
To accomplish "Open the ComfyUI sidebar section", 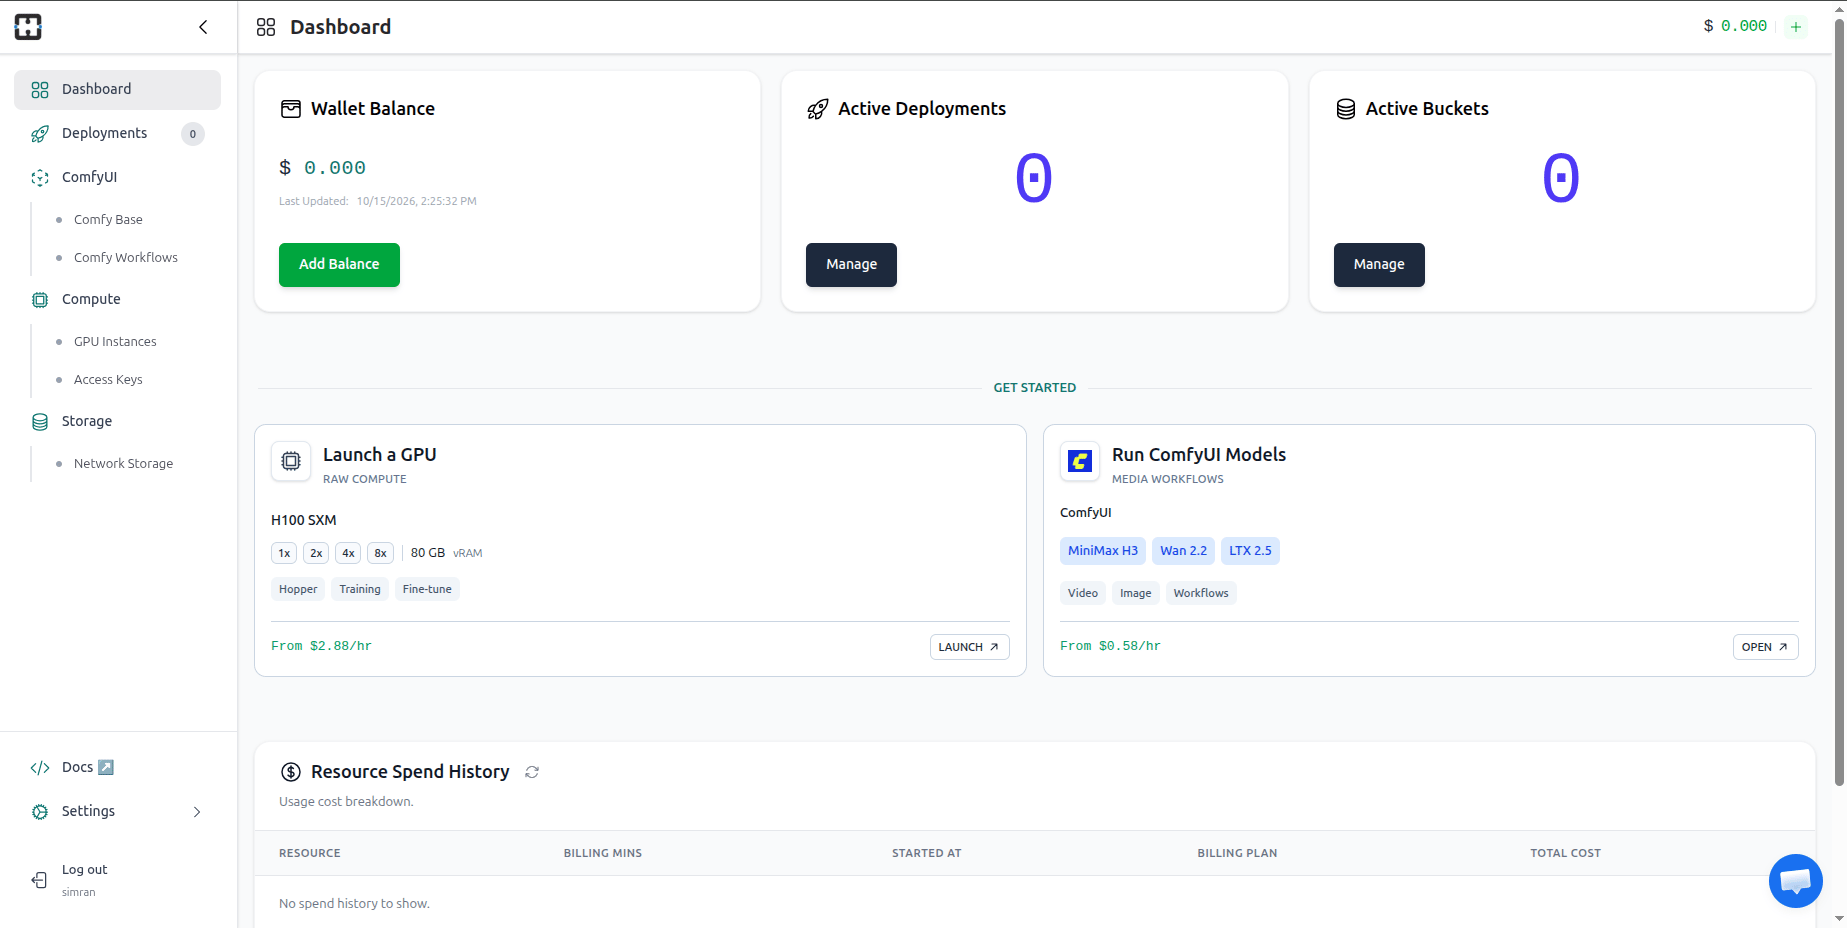I will click(x=117, y=178).
